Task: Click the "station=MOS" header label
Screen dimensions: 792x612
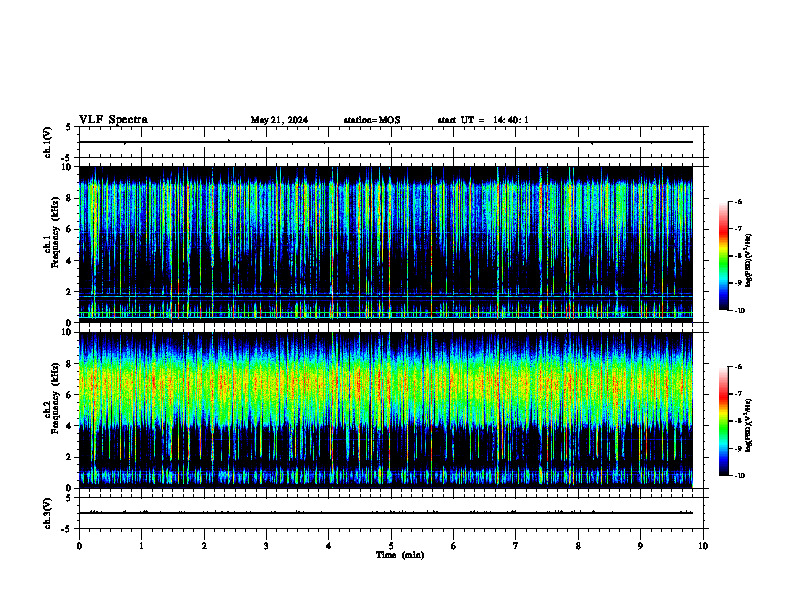Action: (372, 120)
